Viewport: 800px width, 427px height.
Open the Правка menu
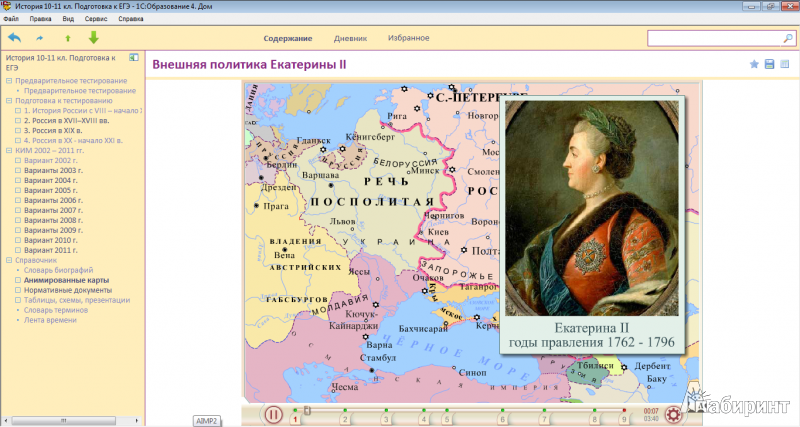pos(40,19)
